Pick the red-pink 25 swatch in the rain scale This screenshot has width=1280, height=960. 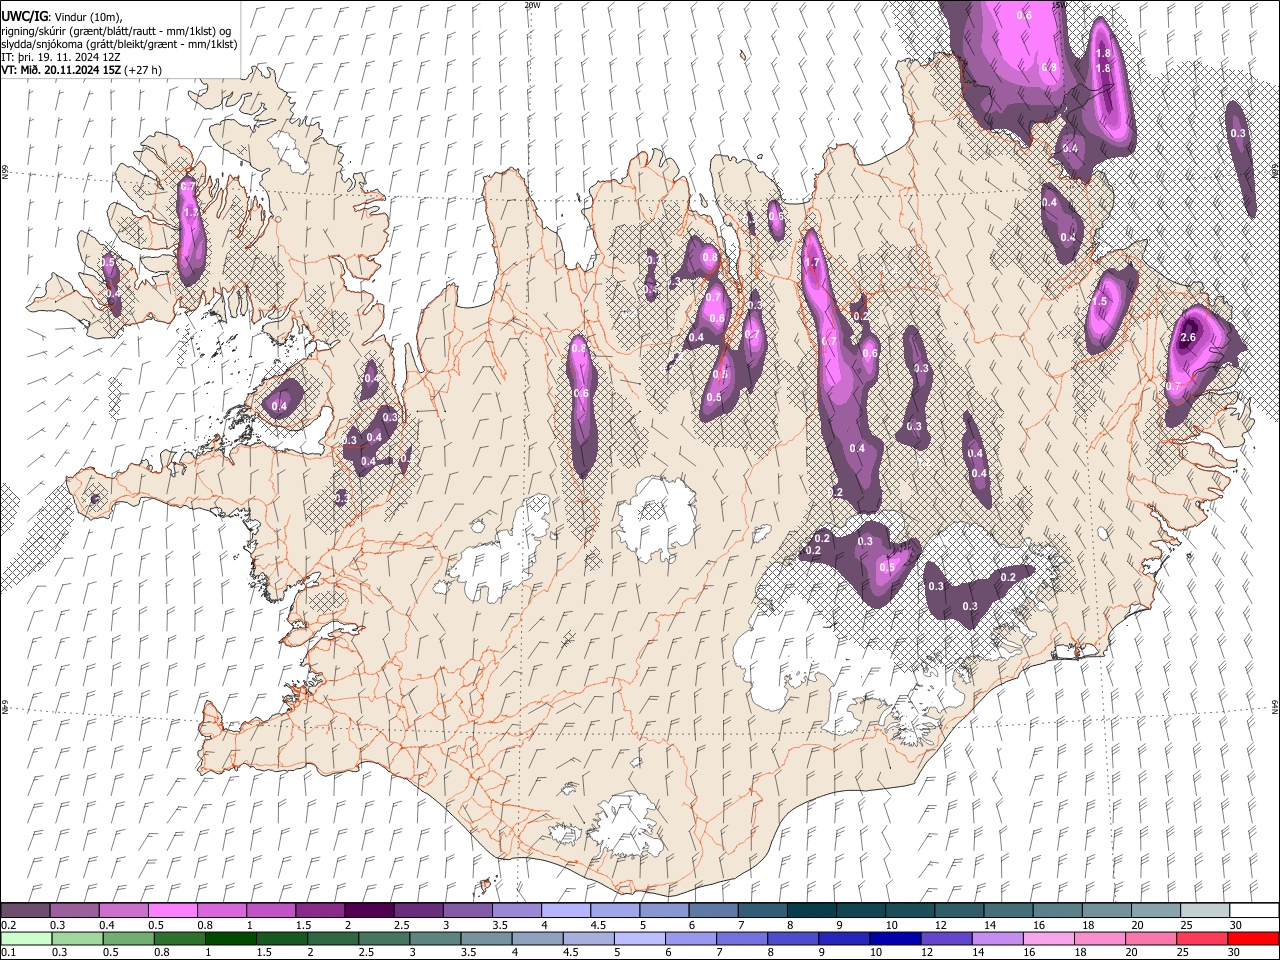click(1201, 938)
